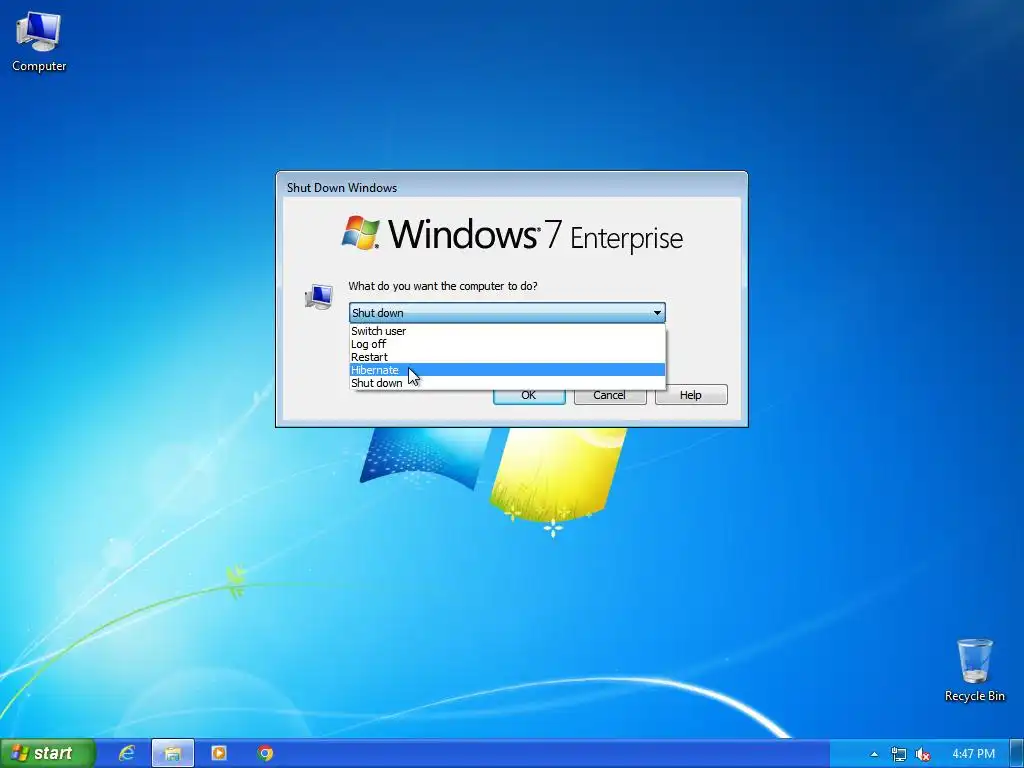Cancel the Shut Down Windows dialog
Screen dimensions: 1024x768
pyautogui.click(x=610, y=395)
